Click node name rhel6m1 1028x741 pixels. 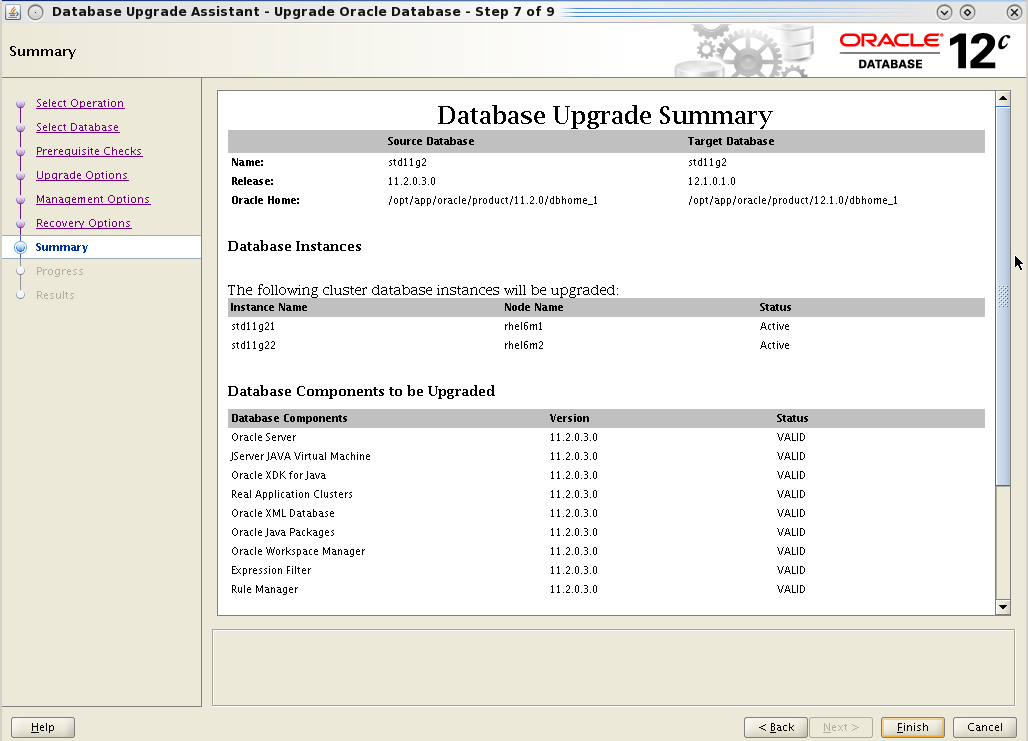524,326
